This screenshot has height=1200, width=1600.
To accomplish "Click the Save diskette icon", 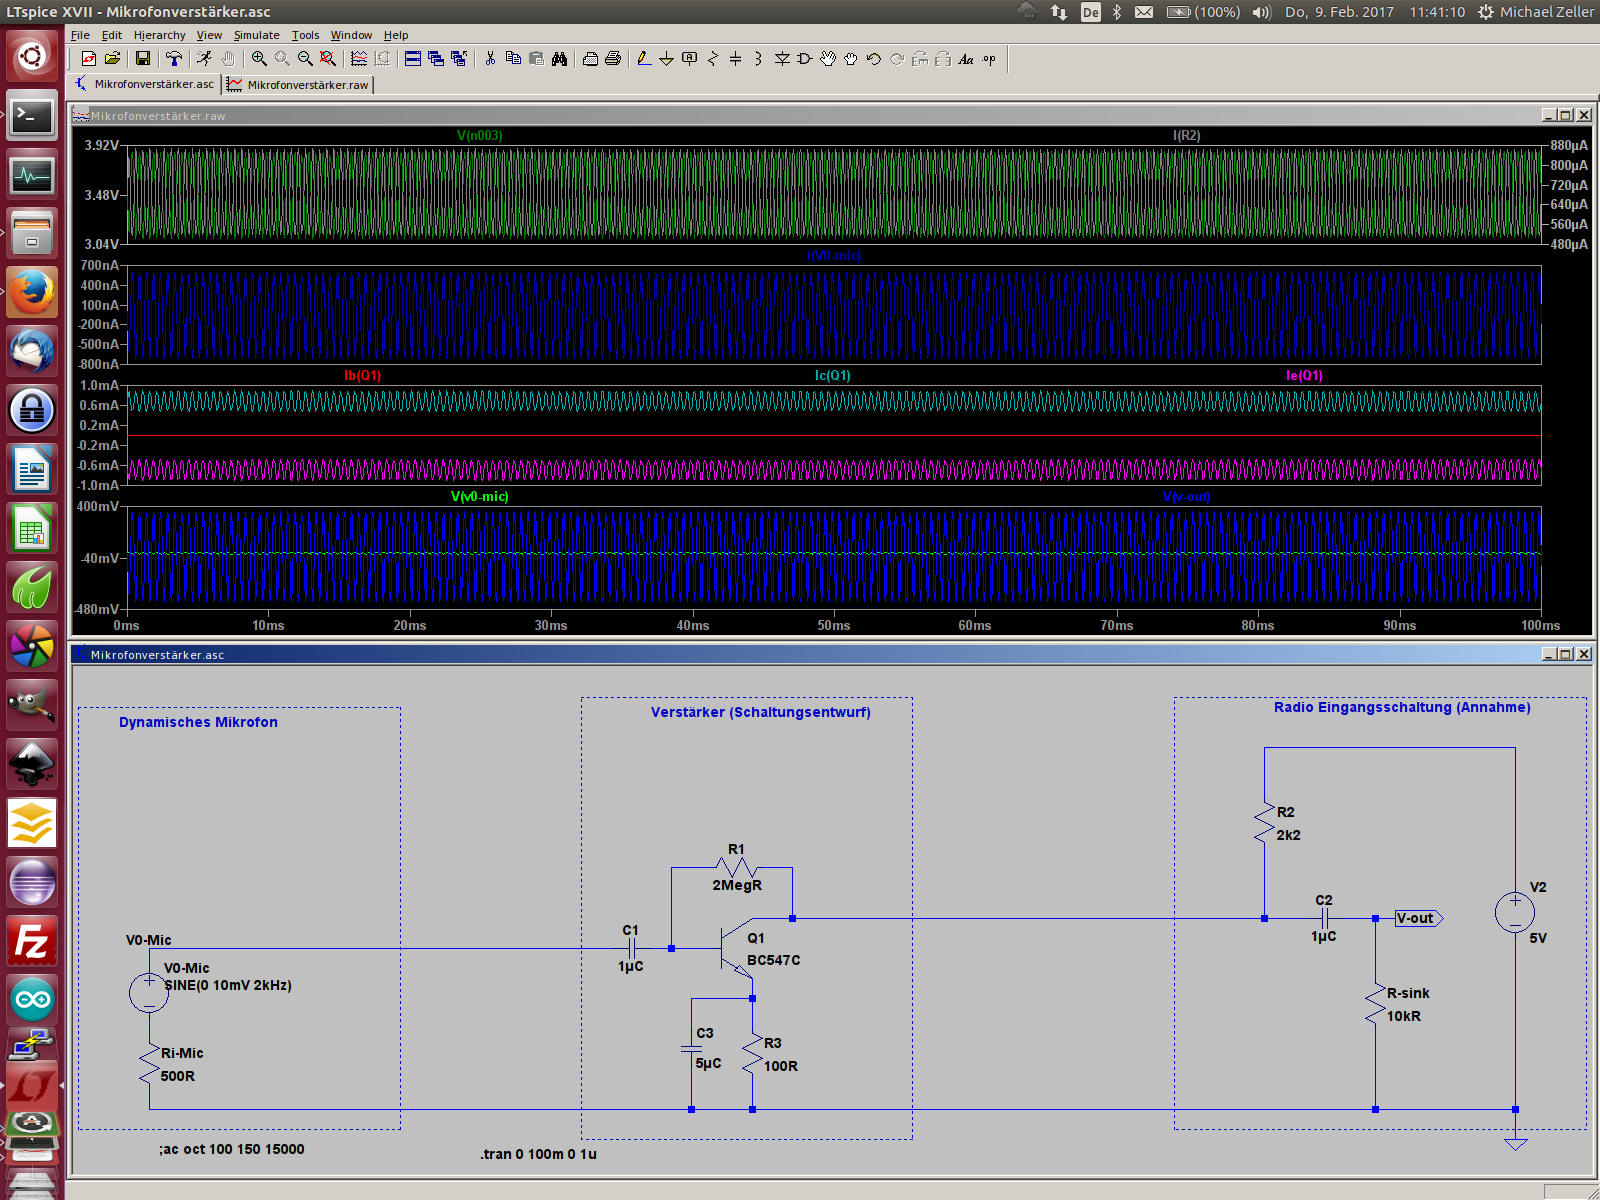I will click(x=143, y=59).
